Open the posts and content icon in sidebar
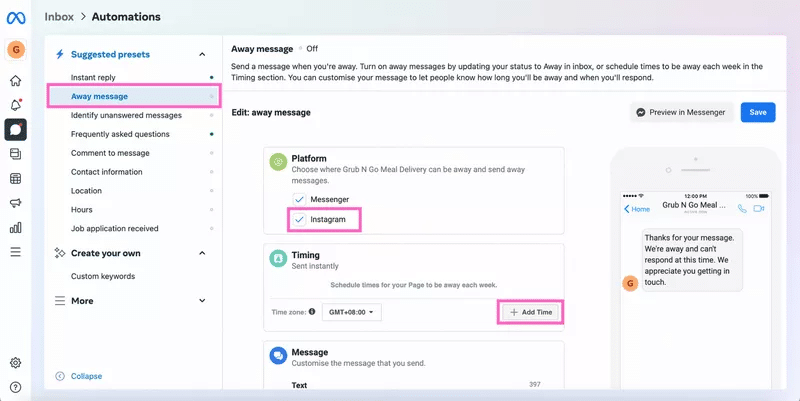The height and width of the screenshot is (401, 800). pos(16,154)
